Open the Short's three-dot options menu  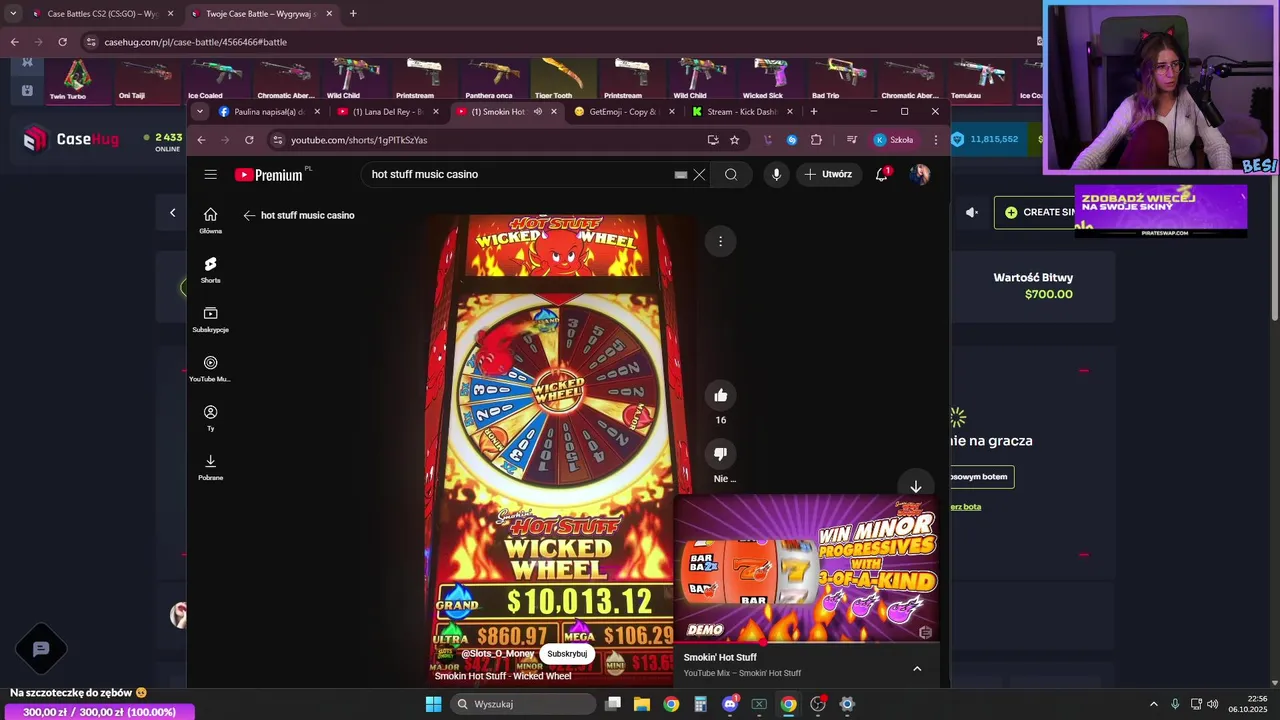720,241
